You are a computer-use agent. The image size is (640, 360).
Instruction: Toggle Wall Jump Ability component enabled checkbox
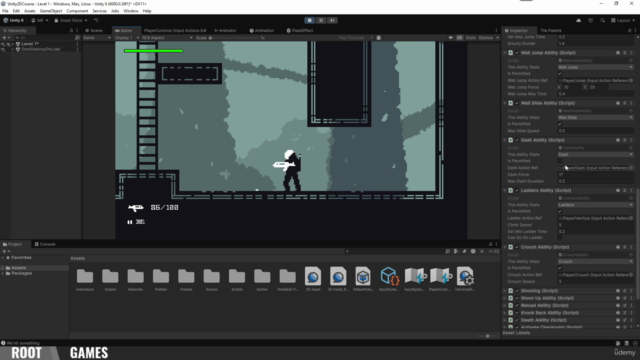click(517, 53)
